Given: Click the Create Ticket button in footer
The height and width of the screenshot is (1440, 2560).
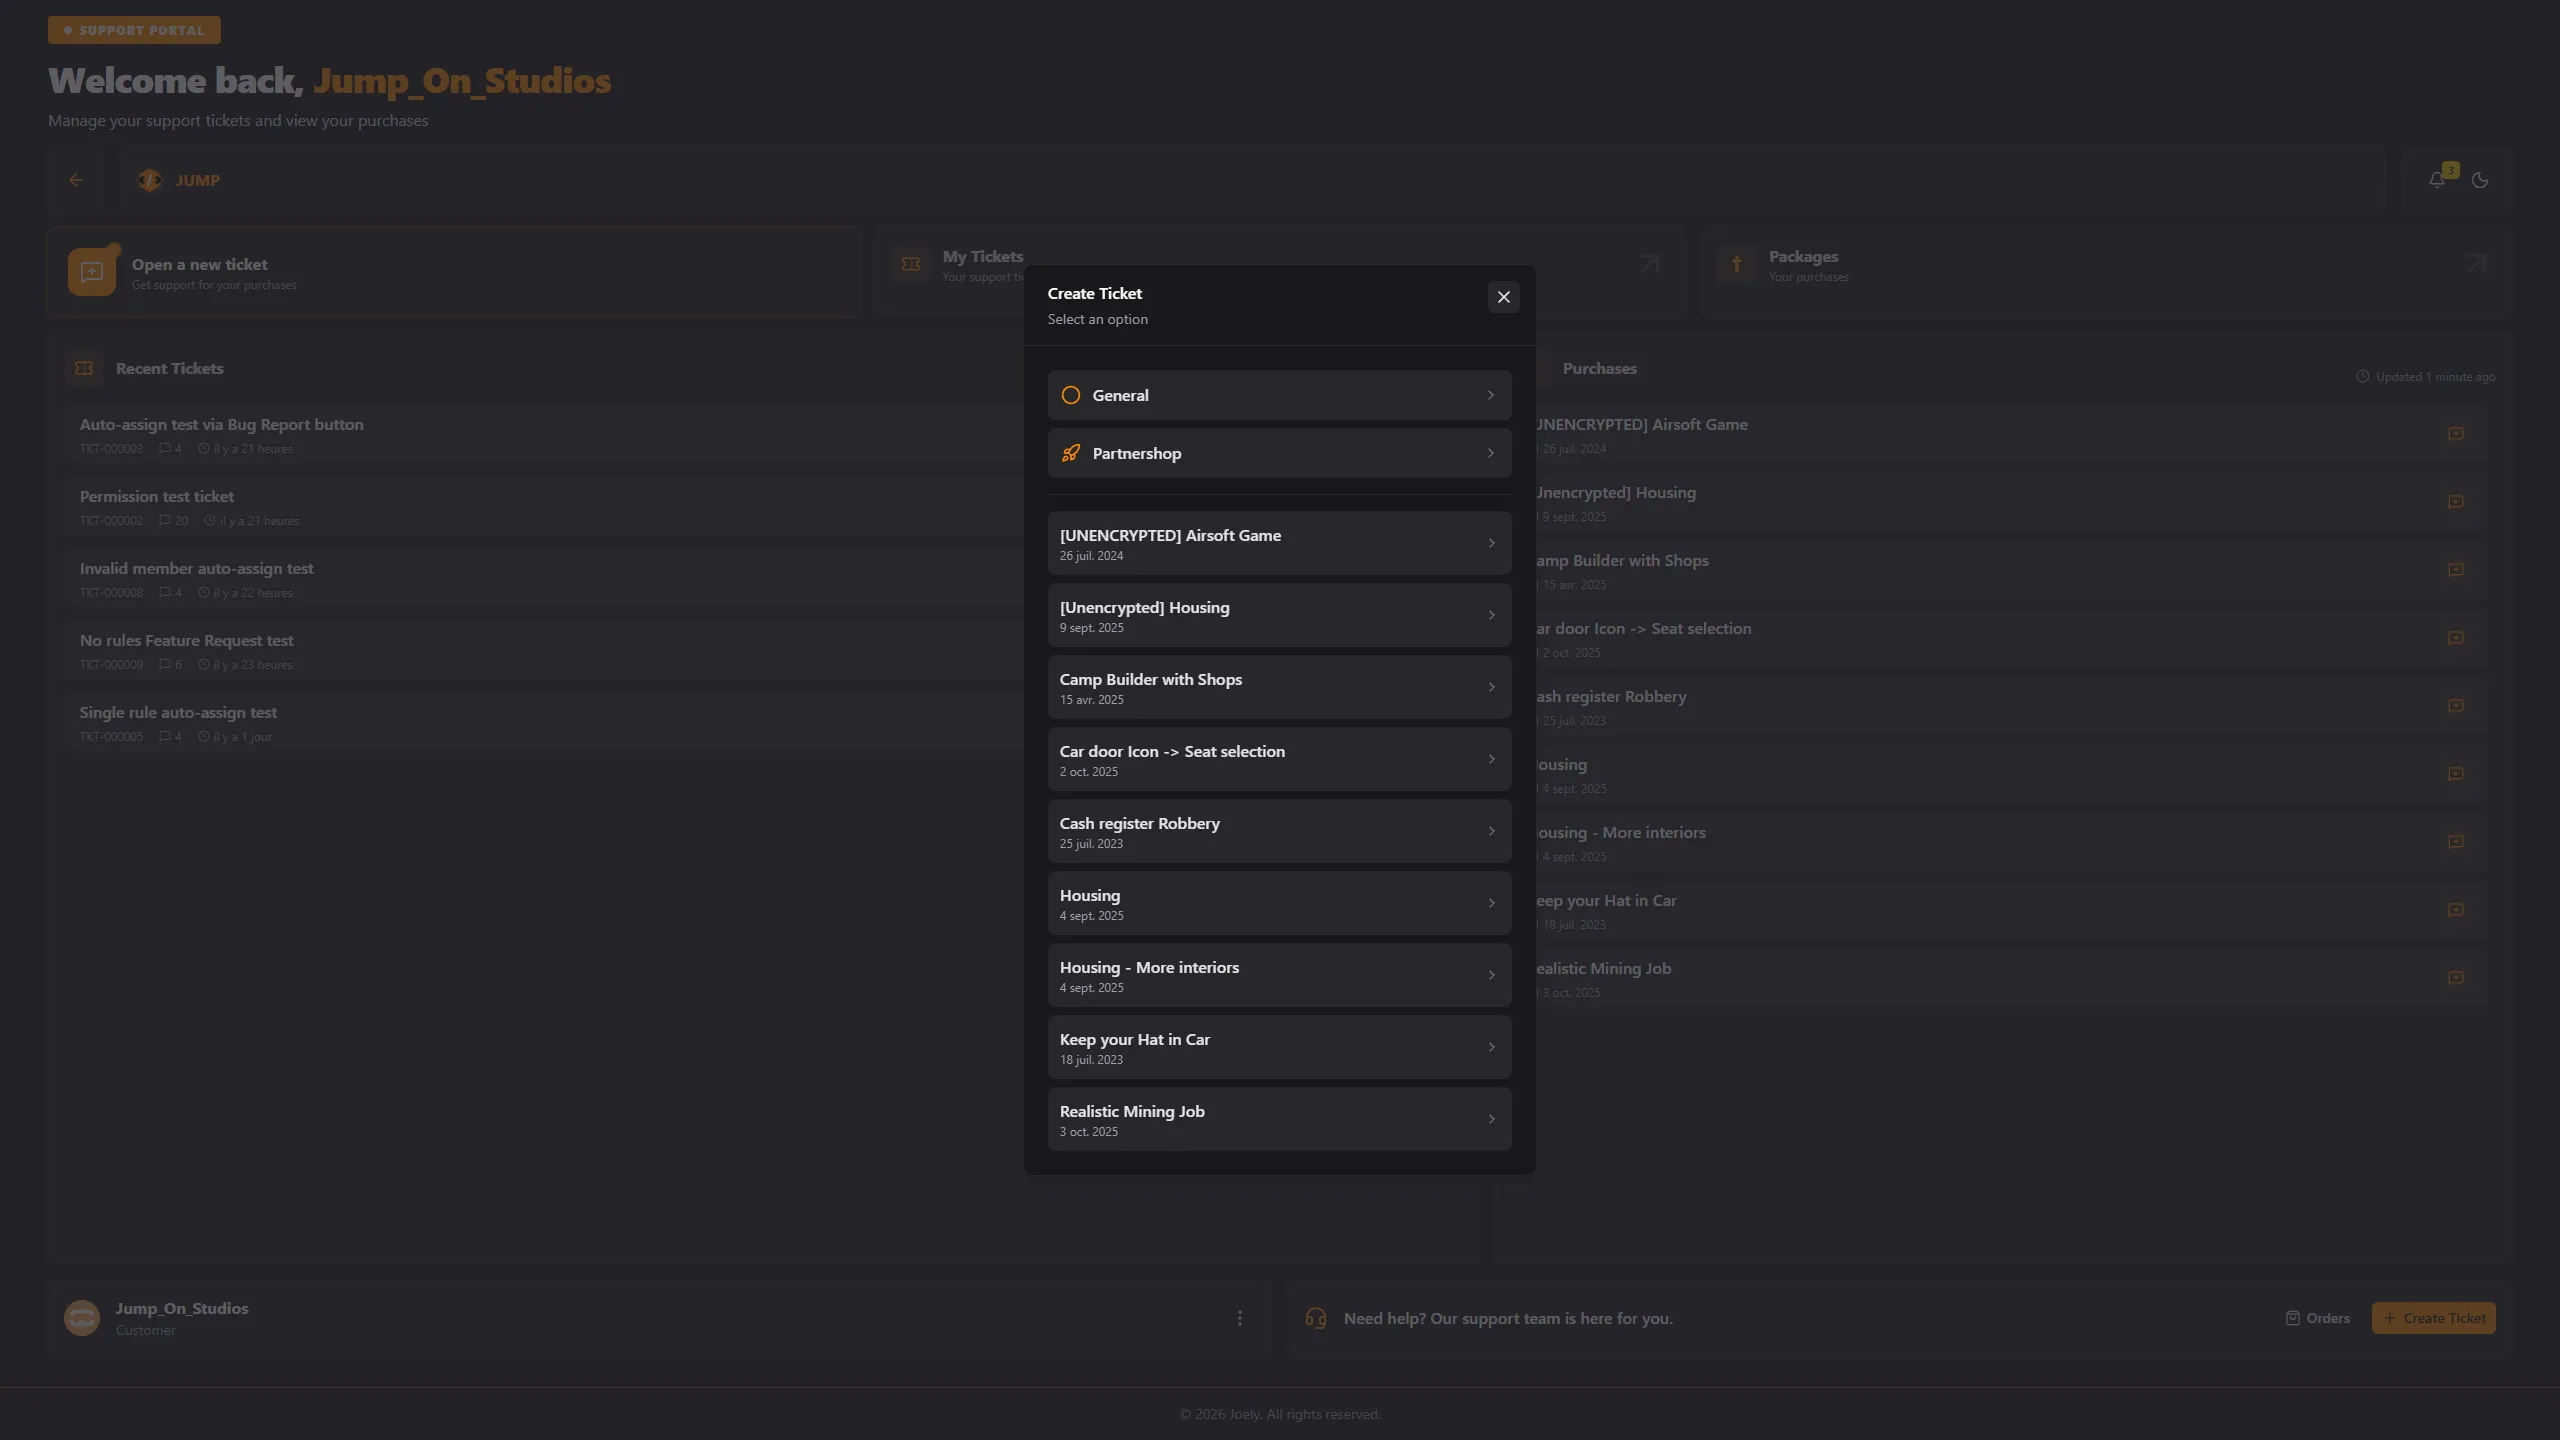Looking at the screenshot, I should (x=2434, y=1318).
